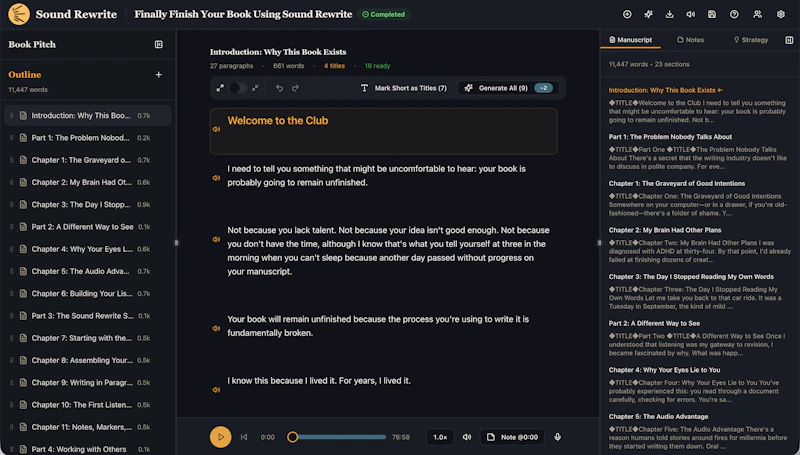Collapse the left Book Pitch panel
Screen dimensions: 800x455
159,44
